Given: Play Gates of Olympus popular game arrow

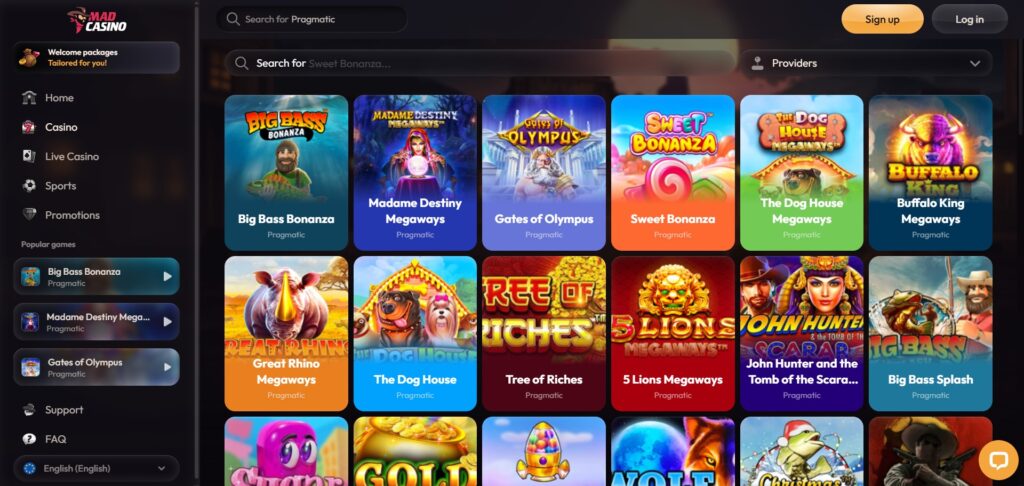Looking at the screenshot, I should click(x=168, y=367).
